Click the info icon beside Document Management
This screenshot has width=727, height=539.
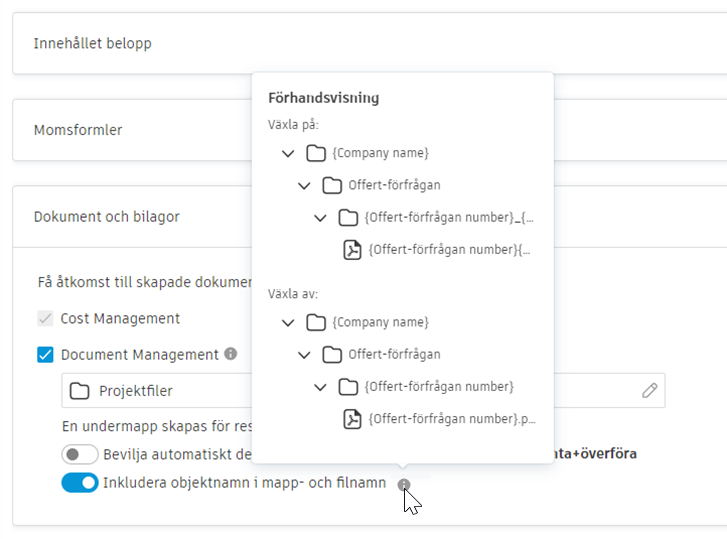click(x=231, y=354)
